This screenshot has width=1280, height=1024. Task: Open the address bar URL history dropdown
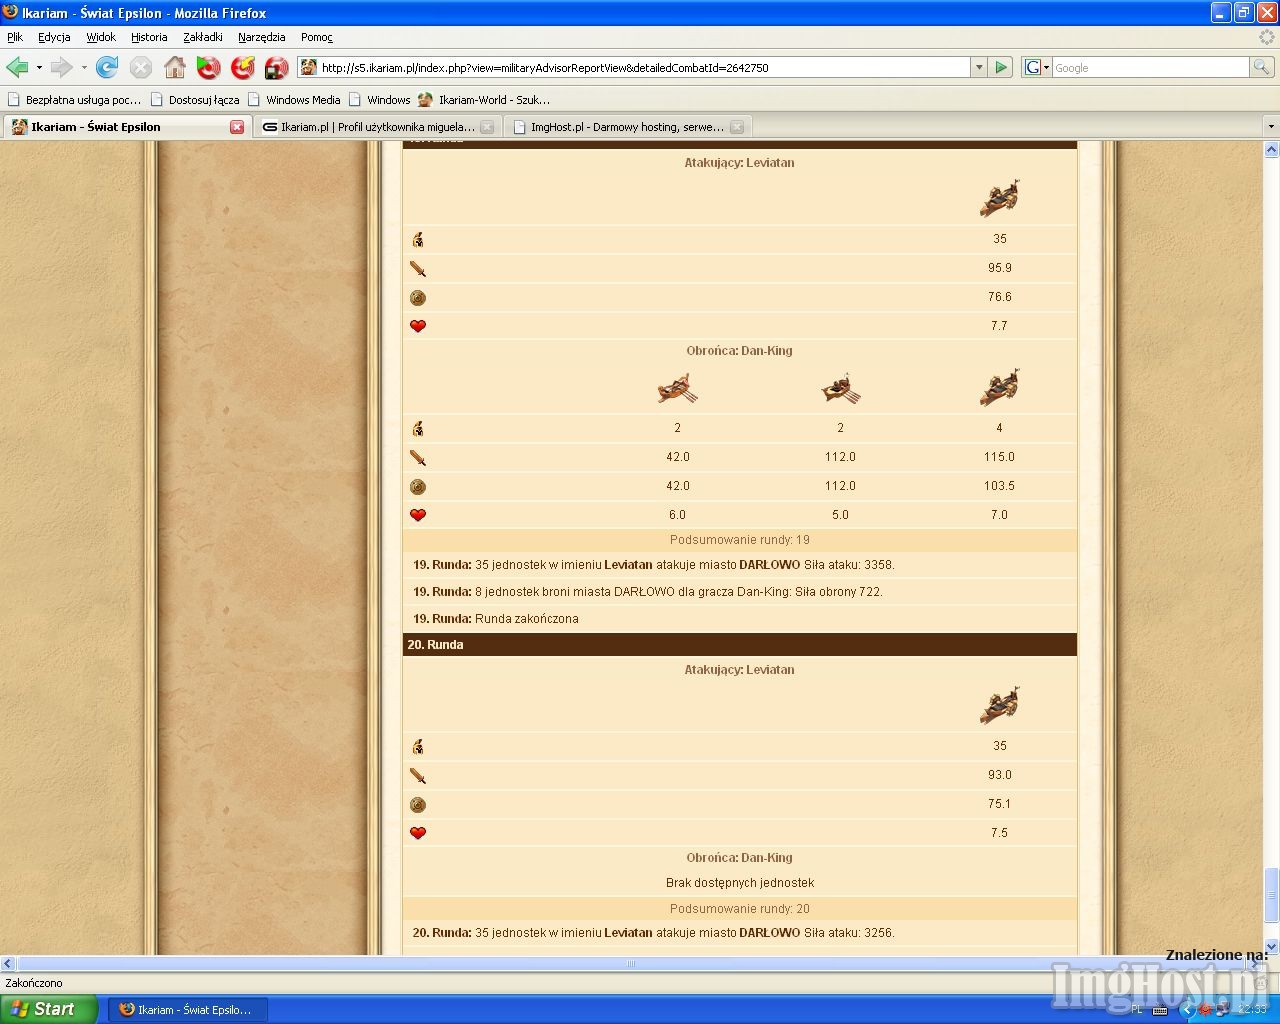978,67
